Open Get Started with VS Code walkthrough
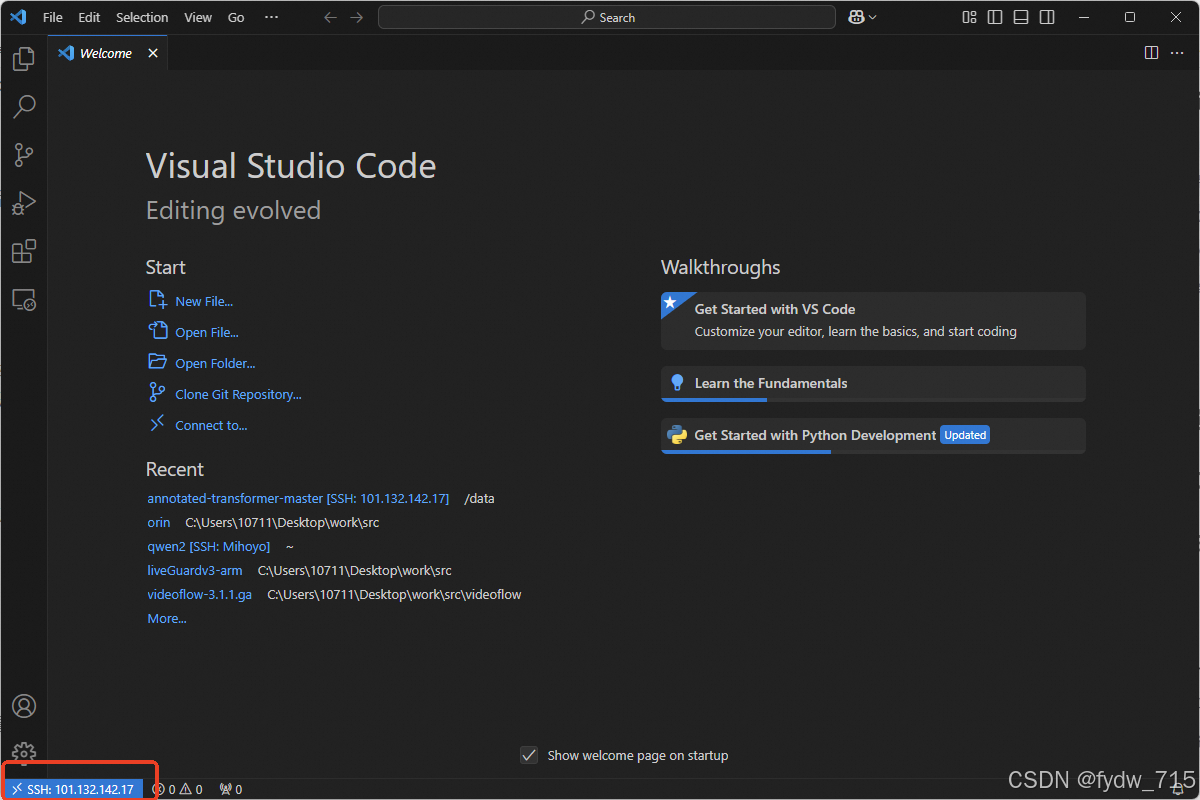 [873, 320]
